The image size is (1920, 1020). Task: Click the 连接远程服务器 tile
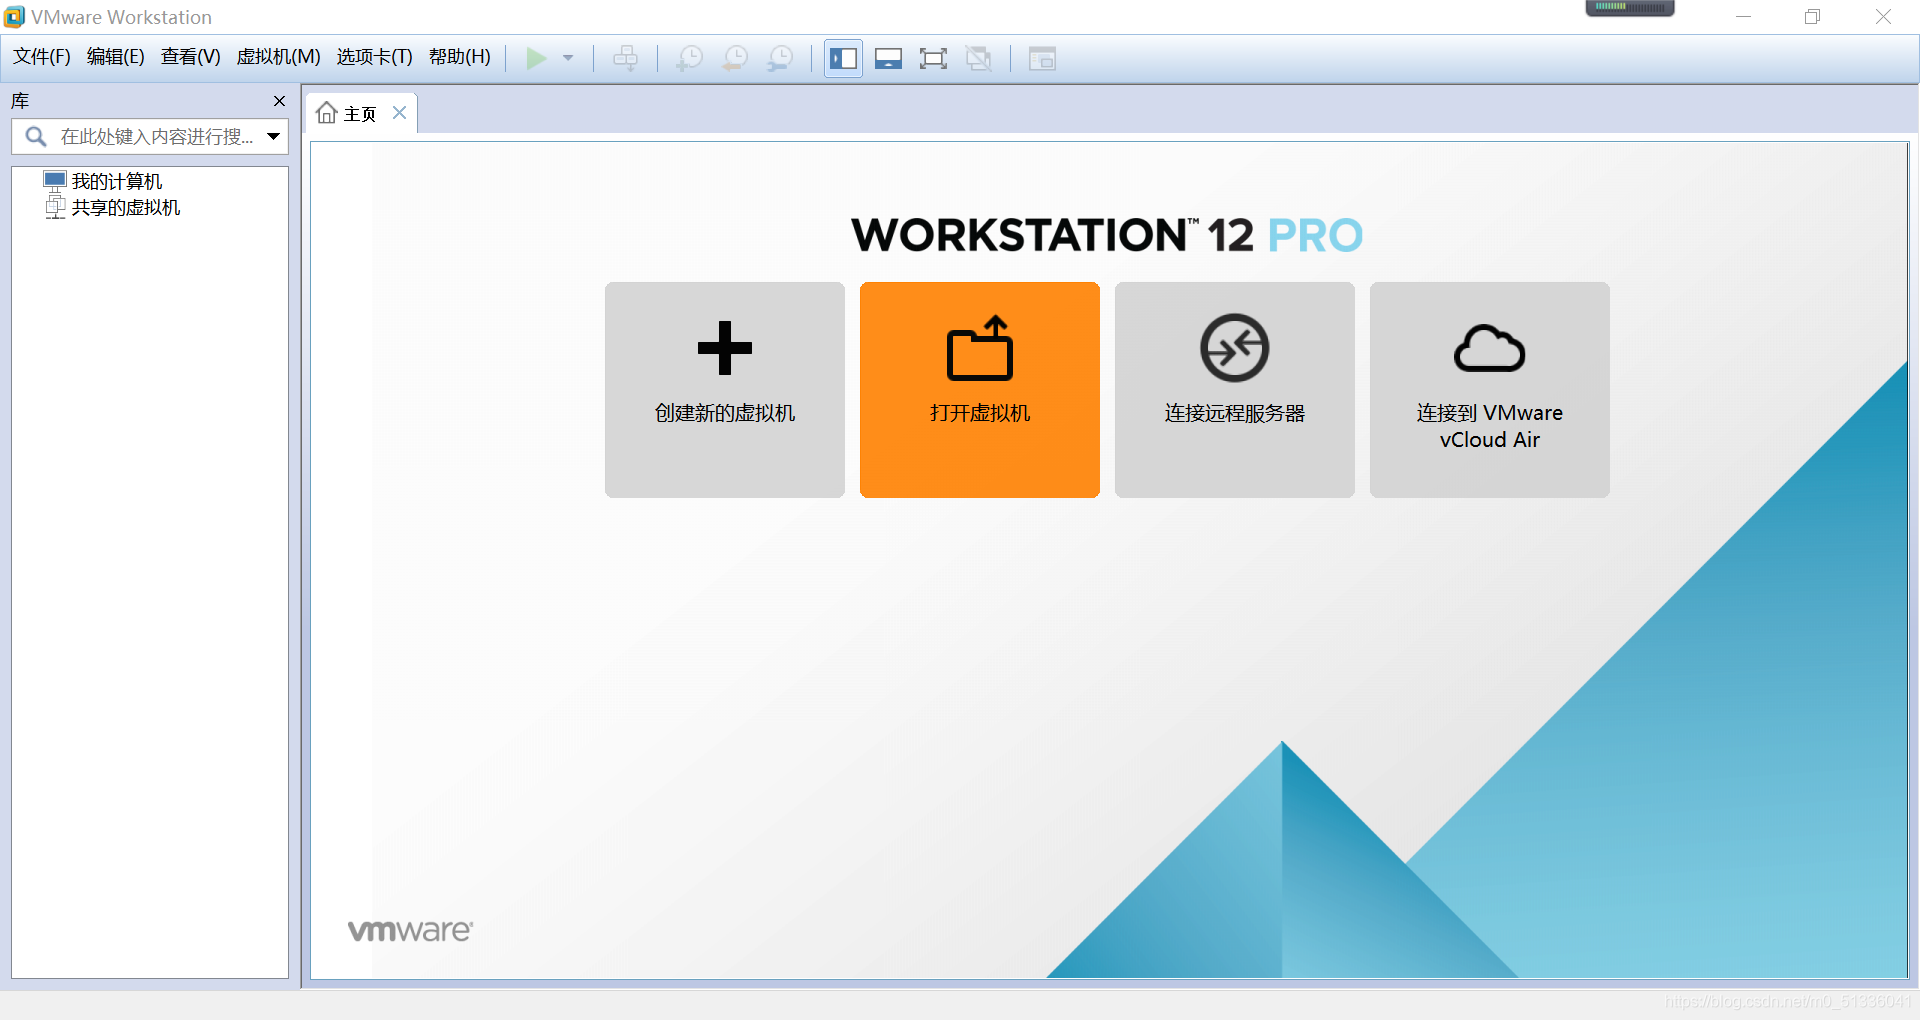click(1235, 390)
